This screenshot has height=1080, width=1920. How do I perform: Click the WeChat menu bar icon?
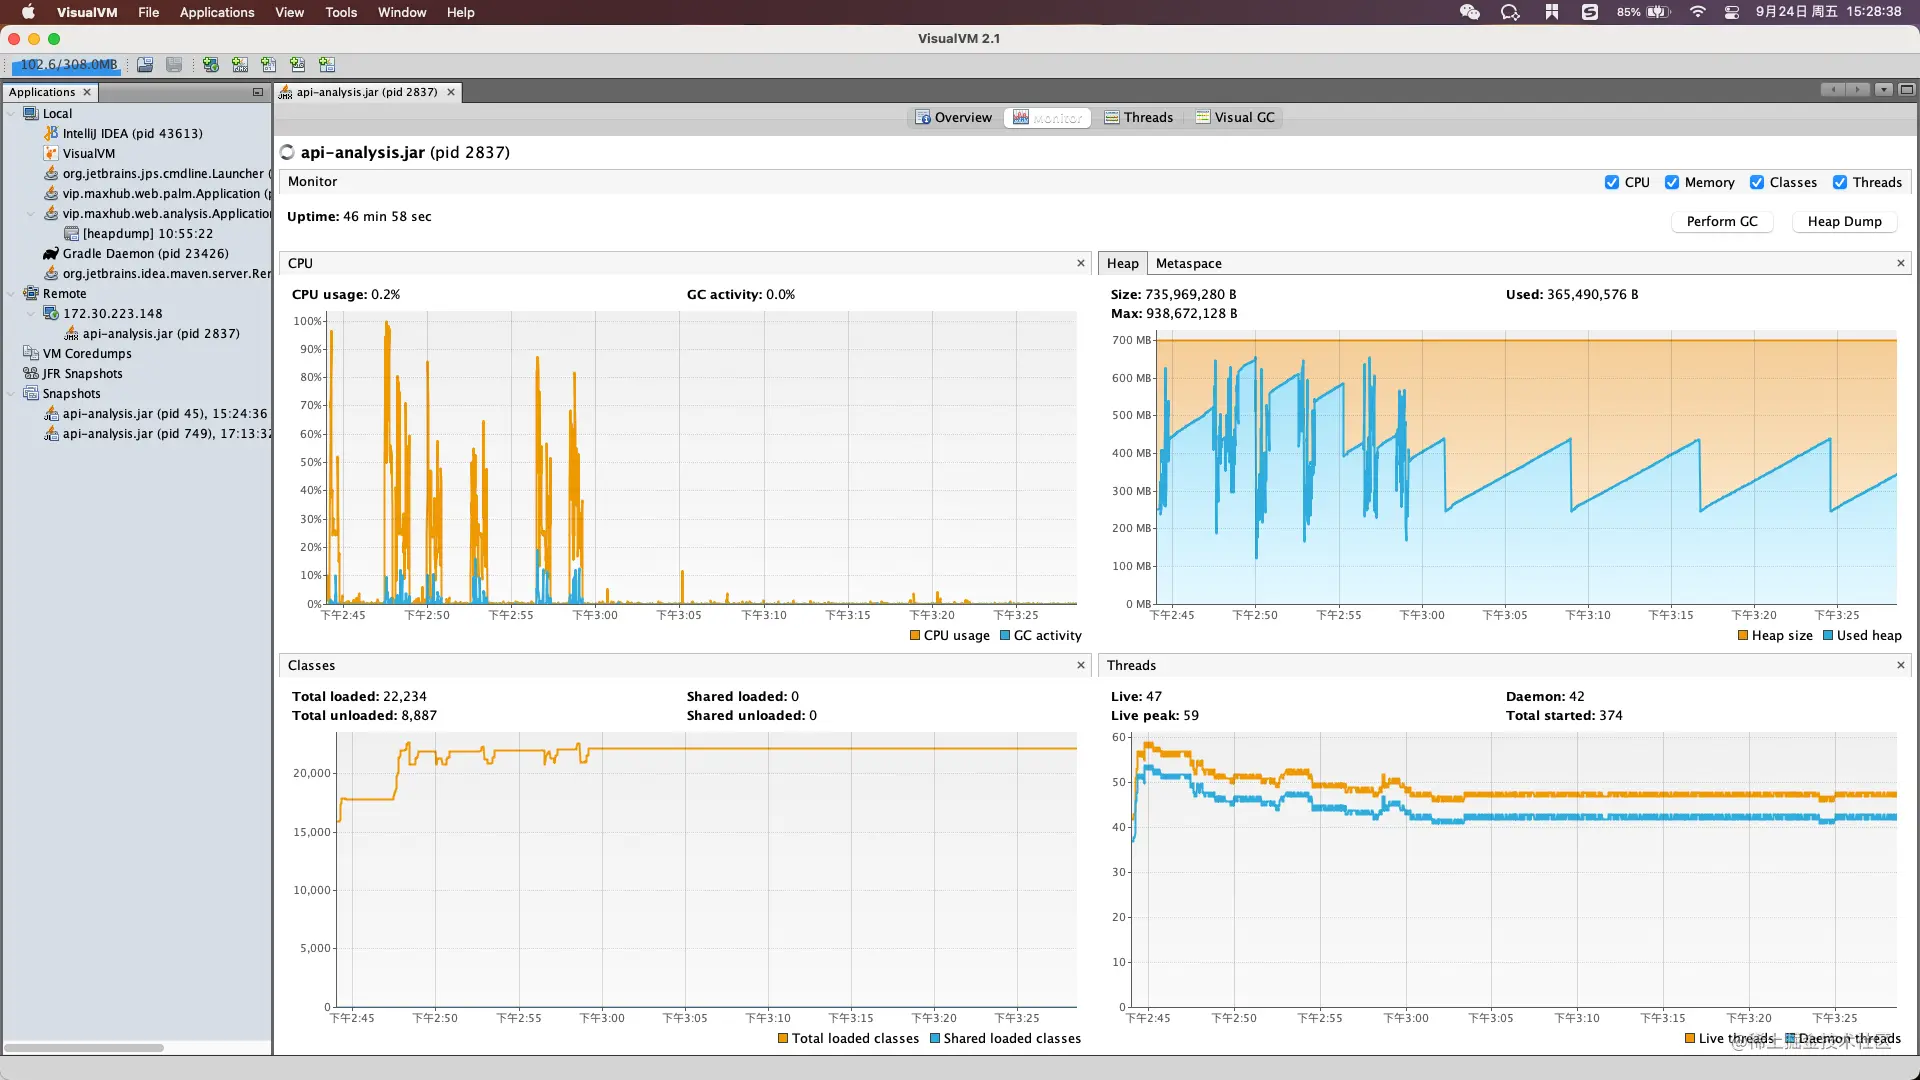coord(1469,12)
